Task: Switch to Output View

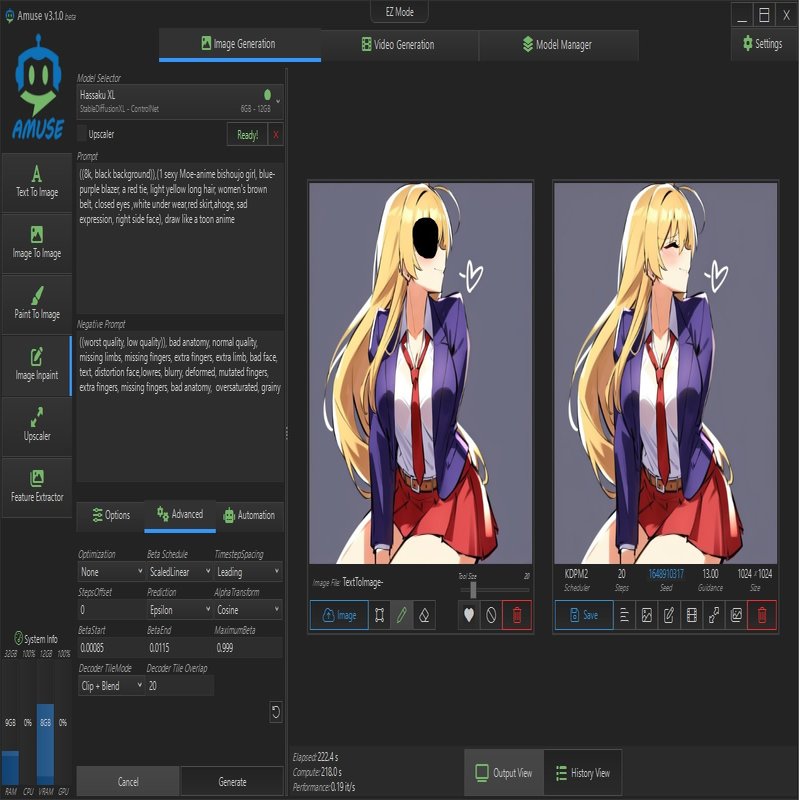Action: pos(504,772)
